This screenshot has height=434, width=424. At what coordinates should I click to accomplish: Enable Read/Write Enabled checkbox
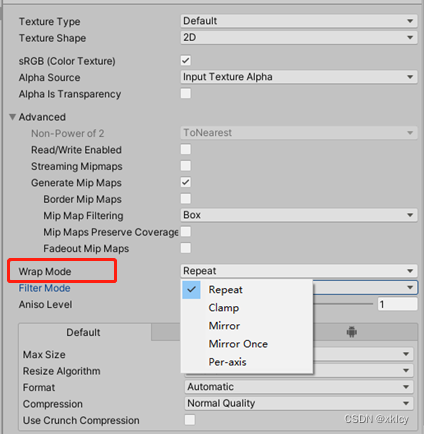click(x=186, y=149)
